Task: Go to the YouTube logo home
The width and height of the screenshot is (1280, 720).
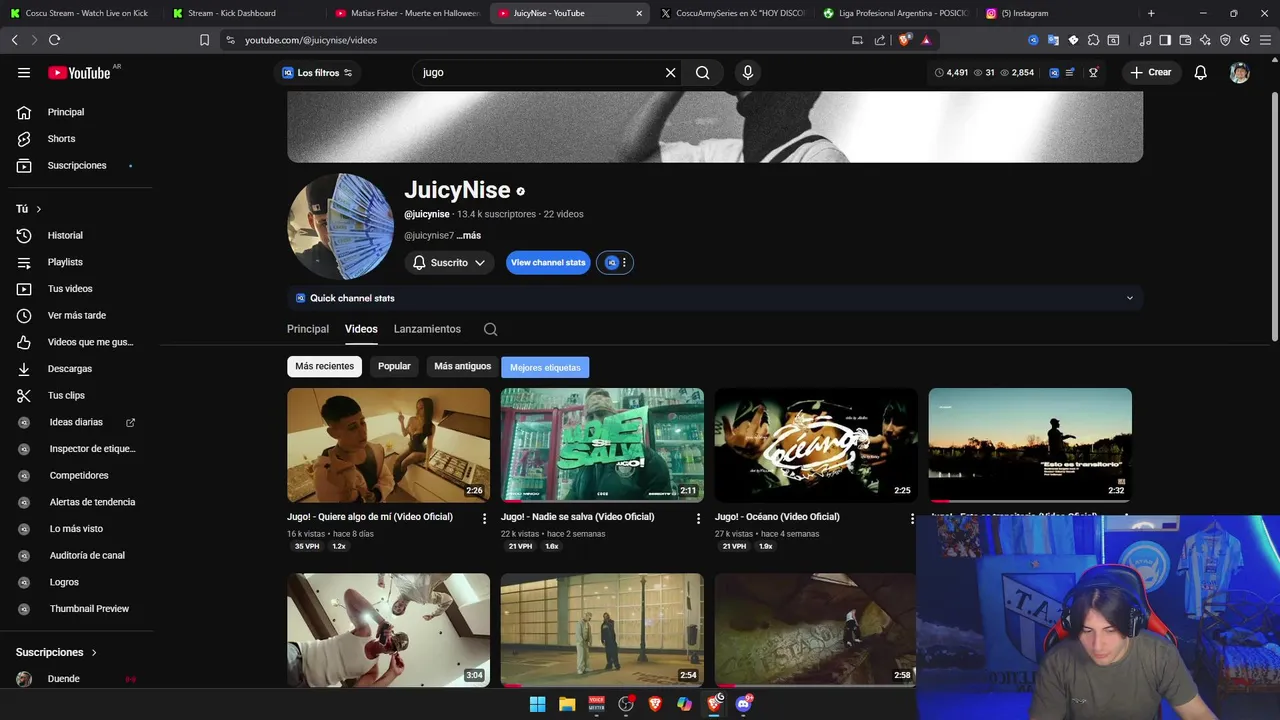Action: [x=80, y=72]
